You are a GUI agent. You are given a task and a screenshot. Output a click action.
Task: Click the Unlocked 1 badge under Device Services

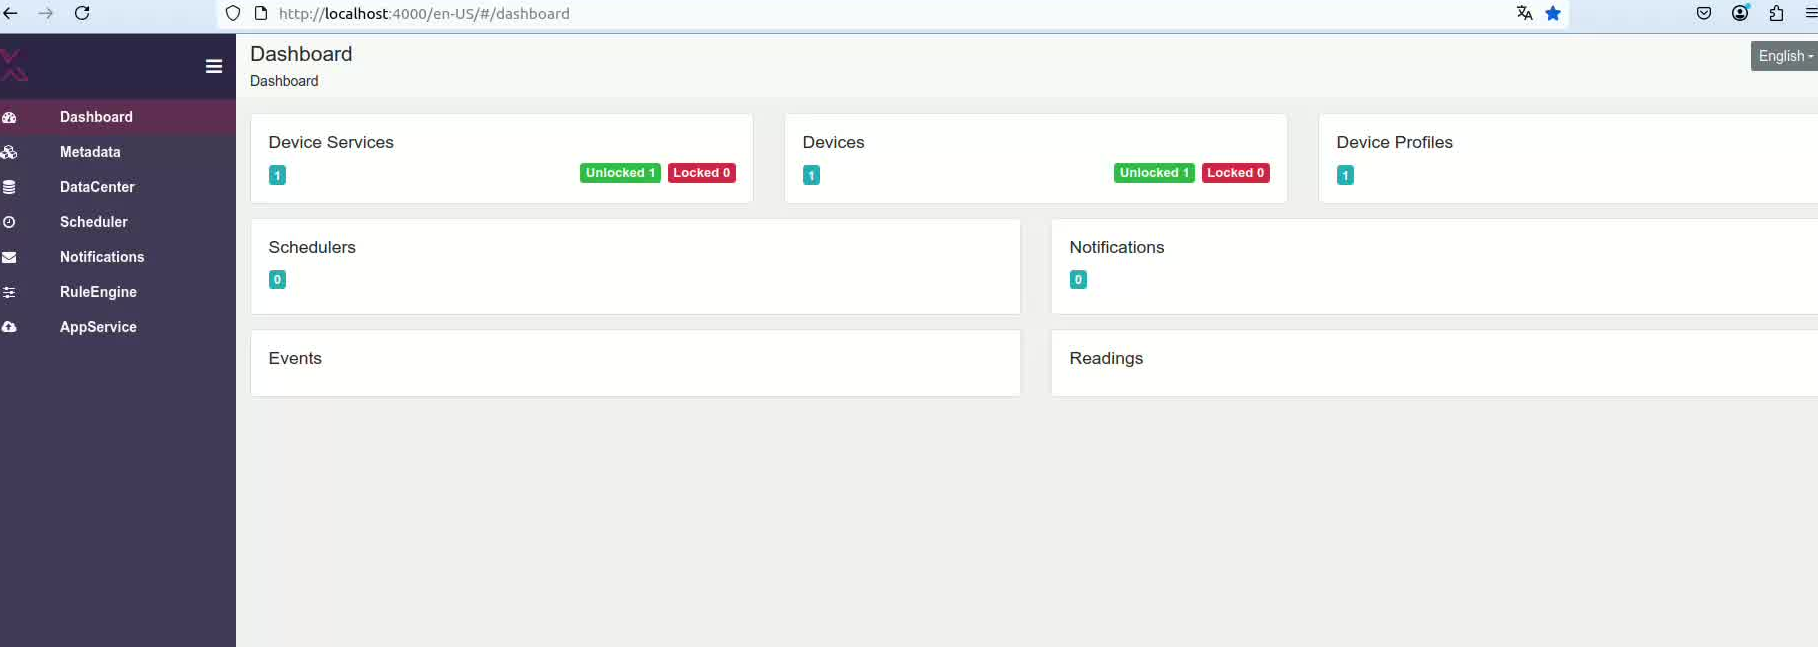[620, 173]
